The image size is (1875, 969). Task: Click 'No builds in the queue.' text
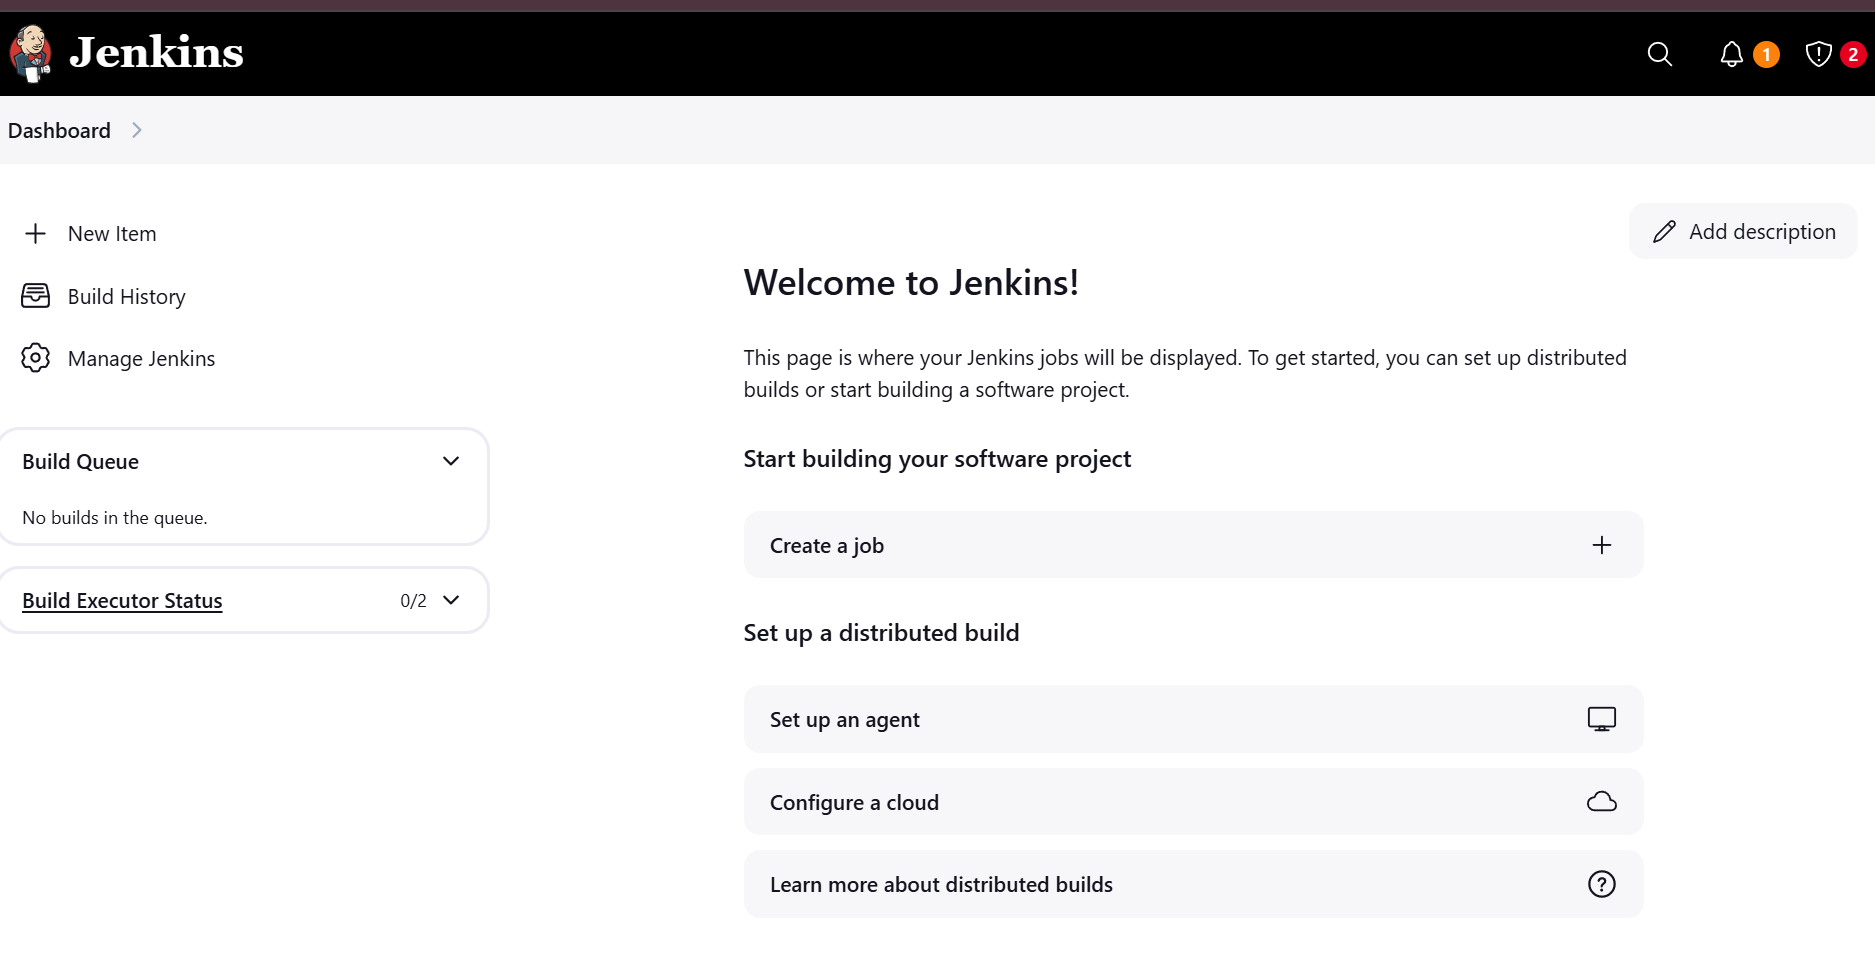coord(115,518)
